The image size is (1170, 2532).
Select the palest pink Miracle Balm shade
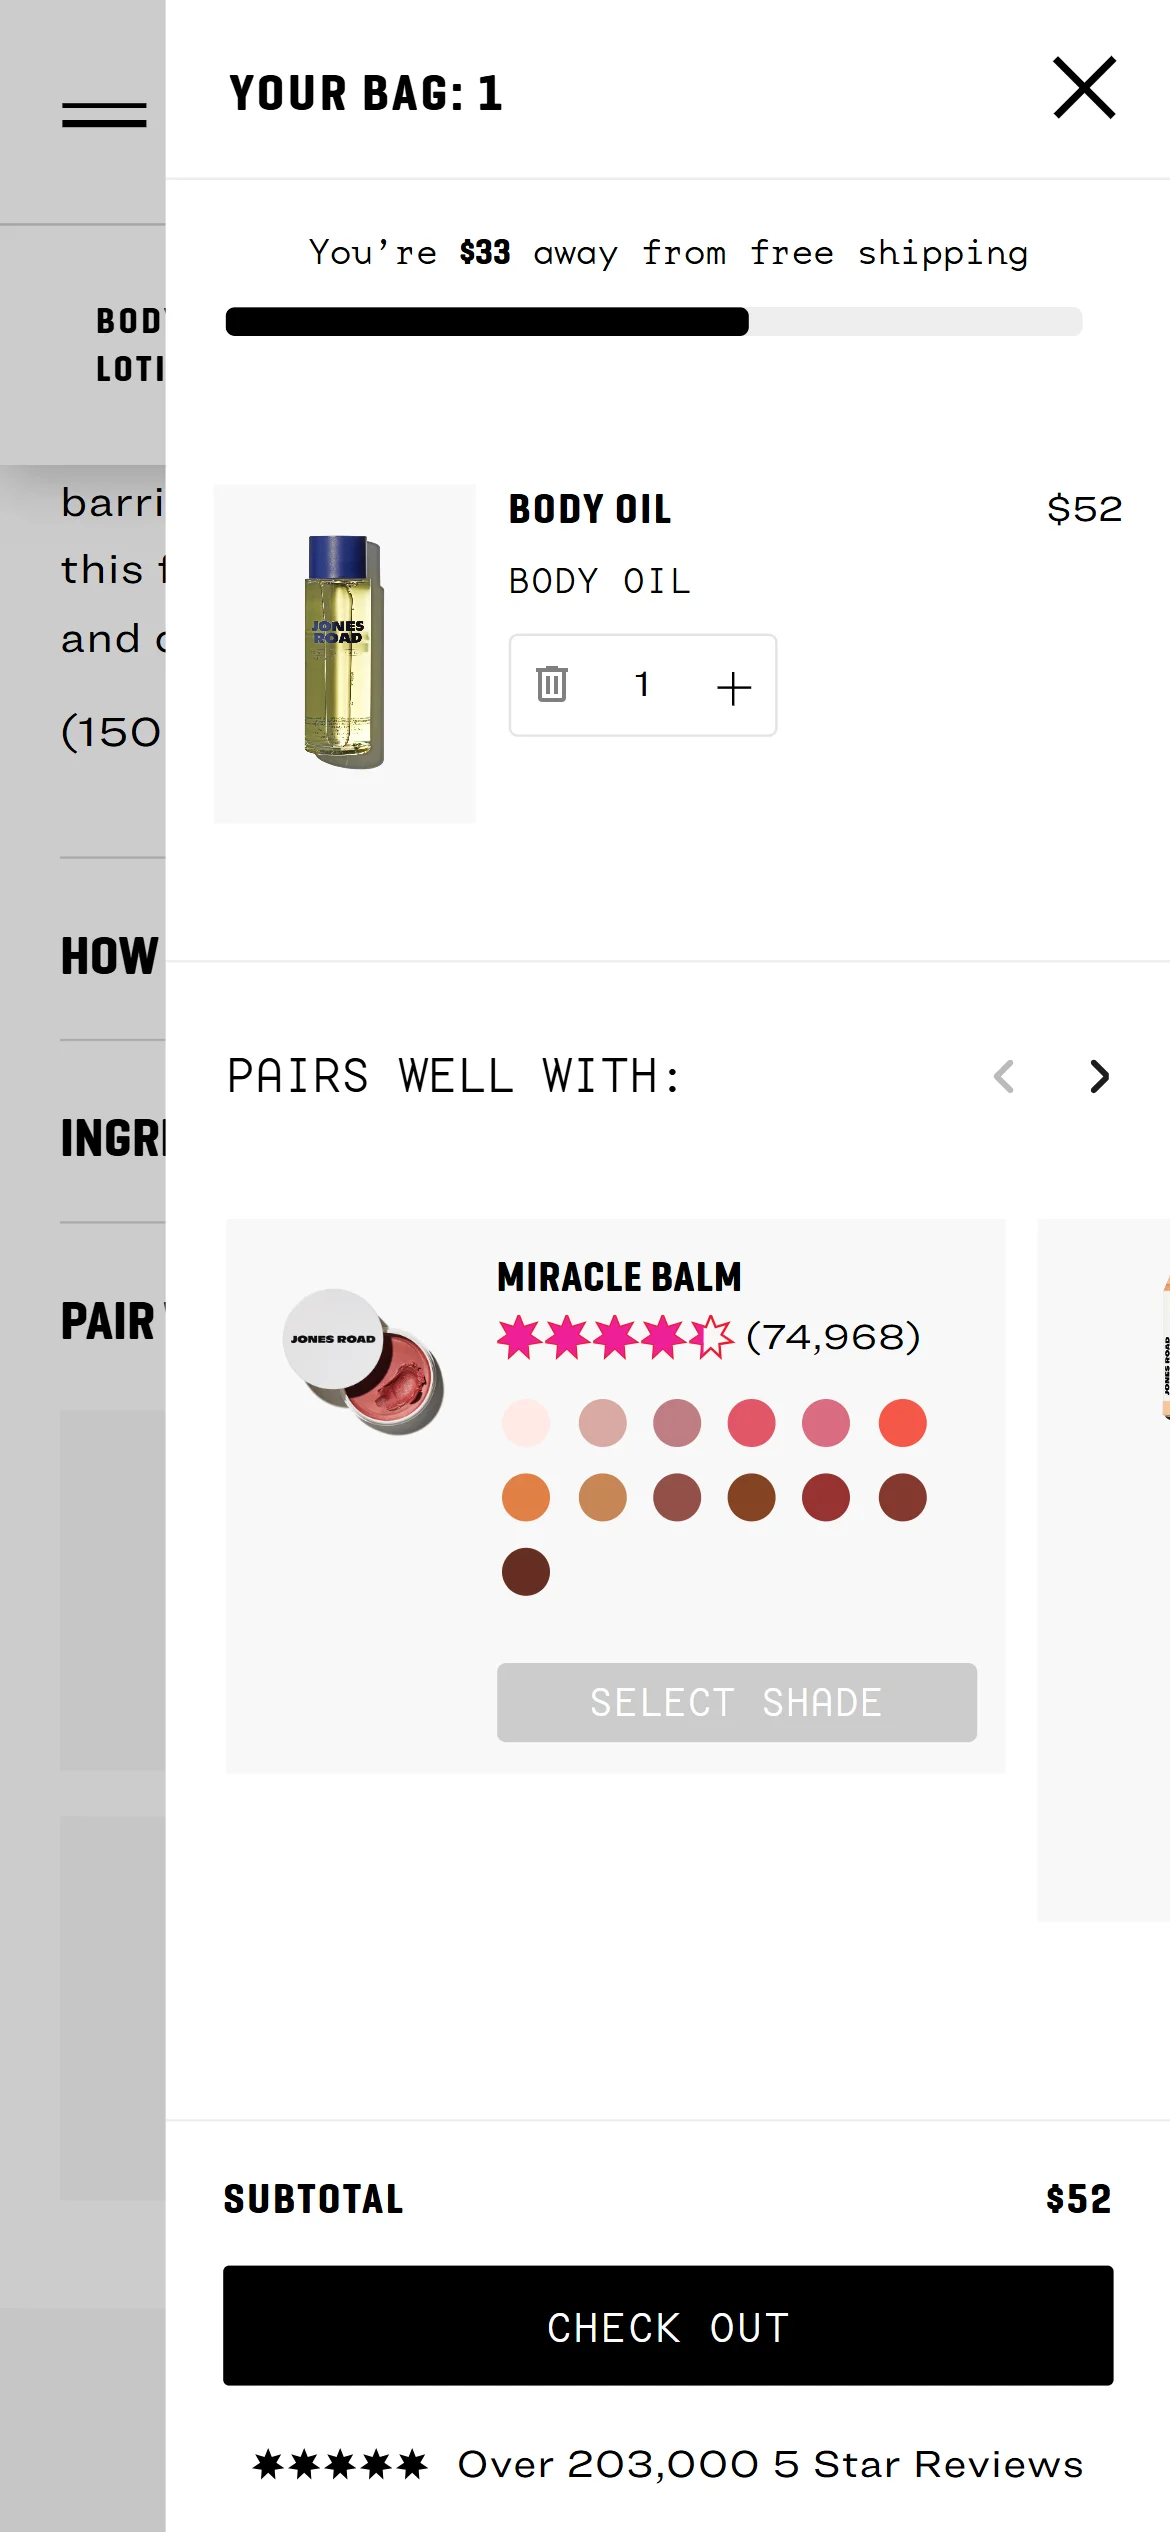coord(526,1423)
